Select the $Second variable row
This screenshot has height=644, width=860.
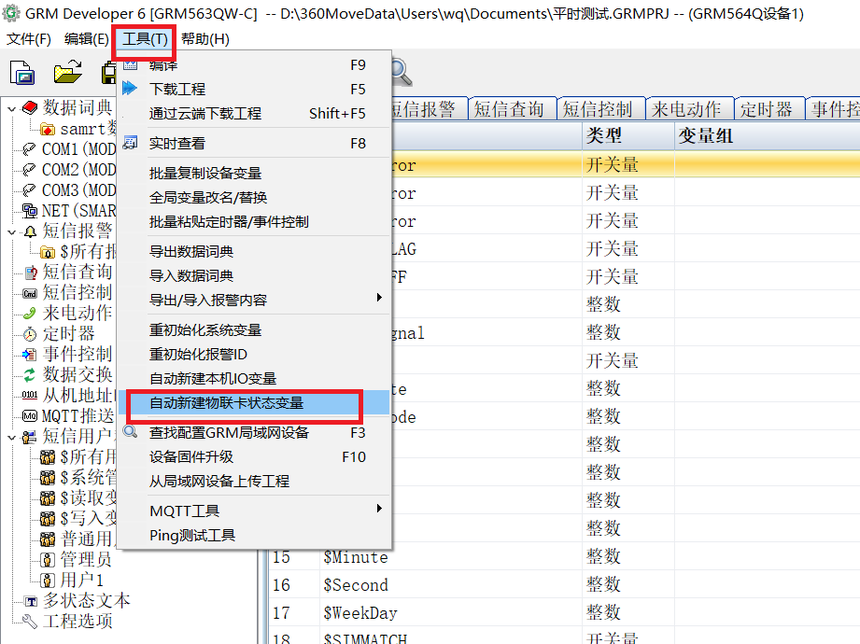click(x=564, y=585)
